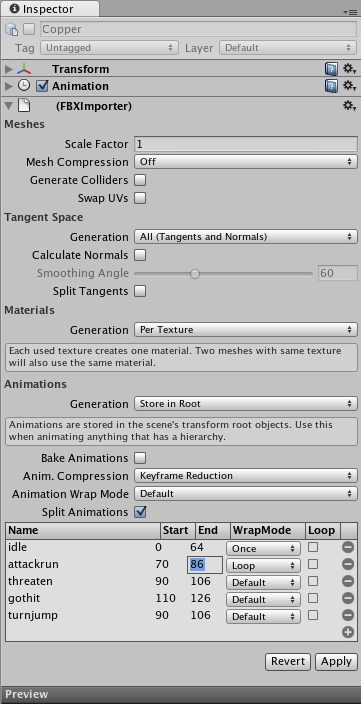Open Animation help book icon
361x704 pixels.
tap(331, 86)
